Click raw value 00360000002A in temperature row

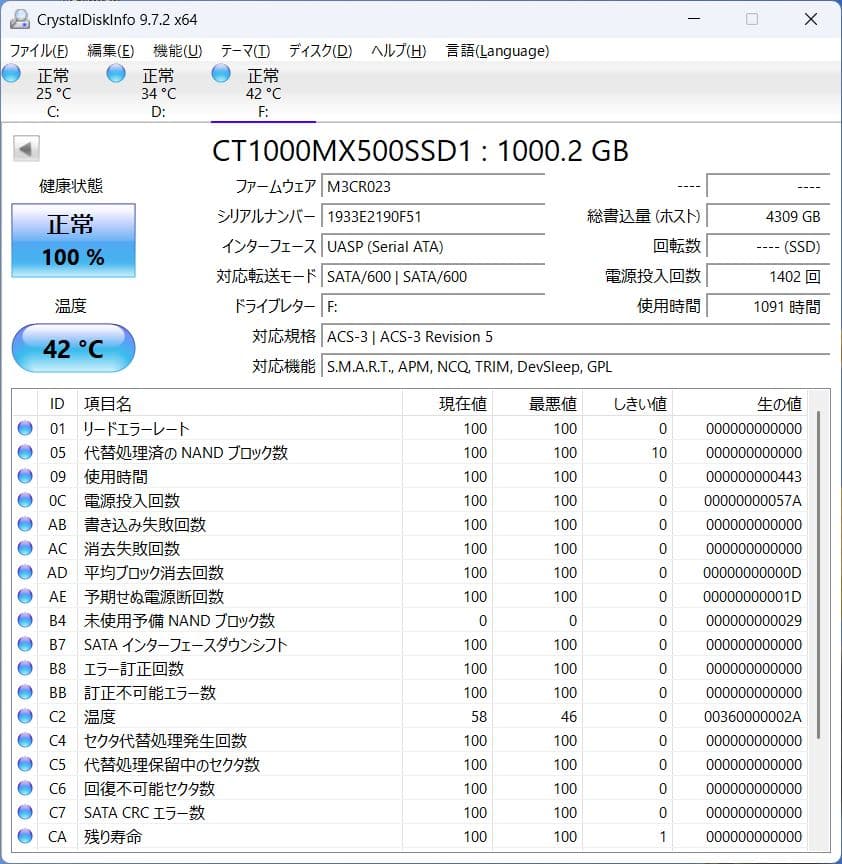click(x=753, y=716)
